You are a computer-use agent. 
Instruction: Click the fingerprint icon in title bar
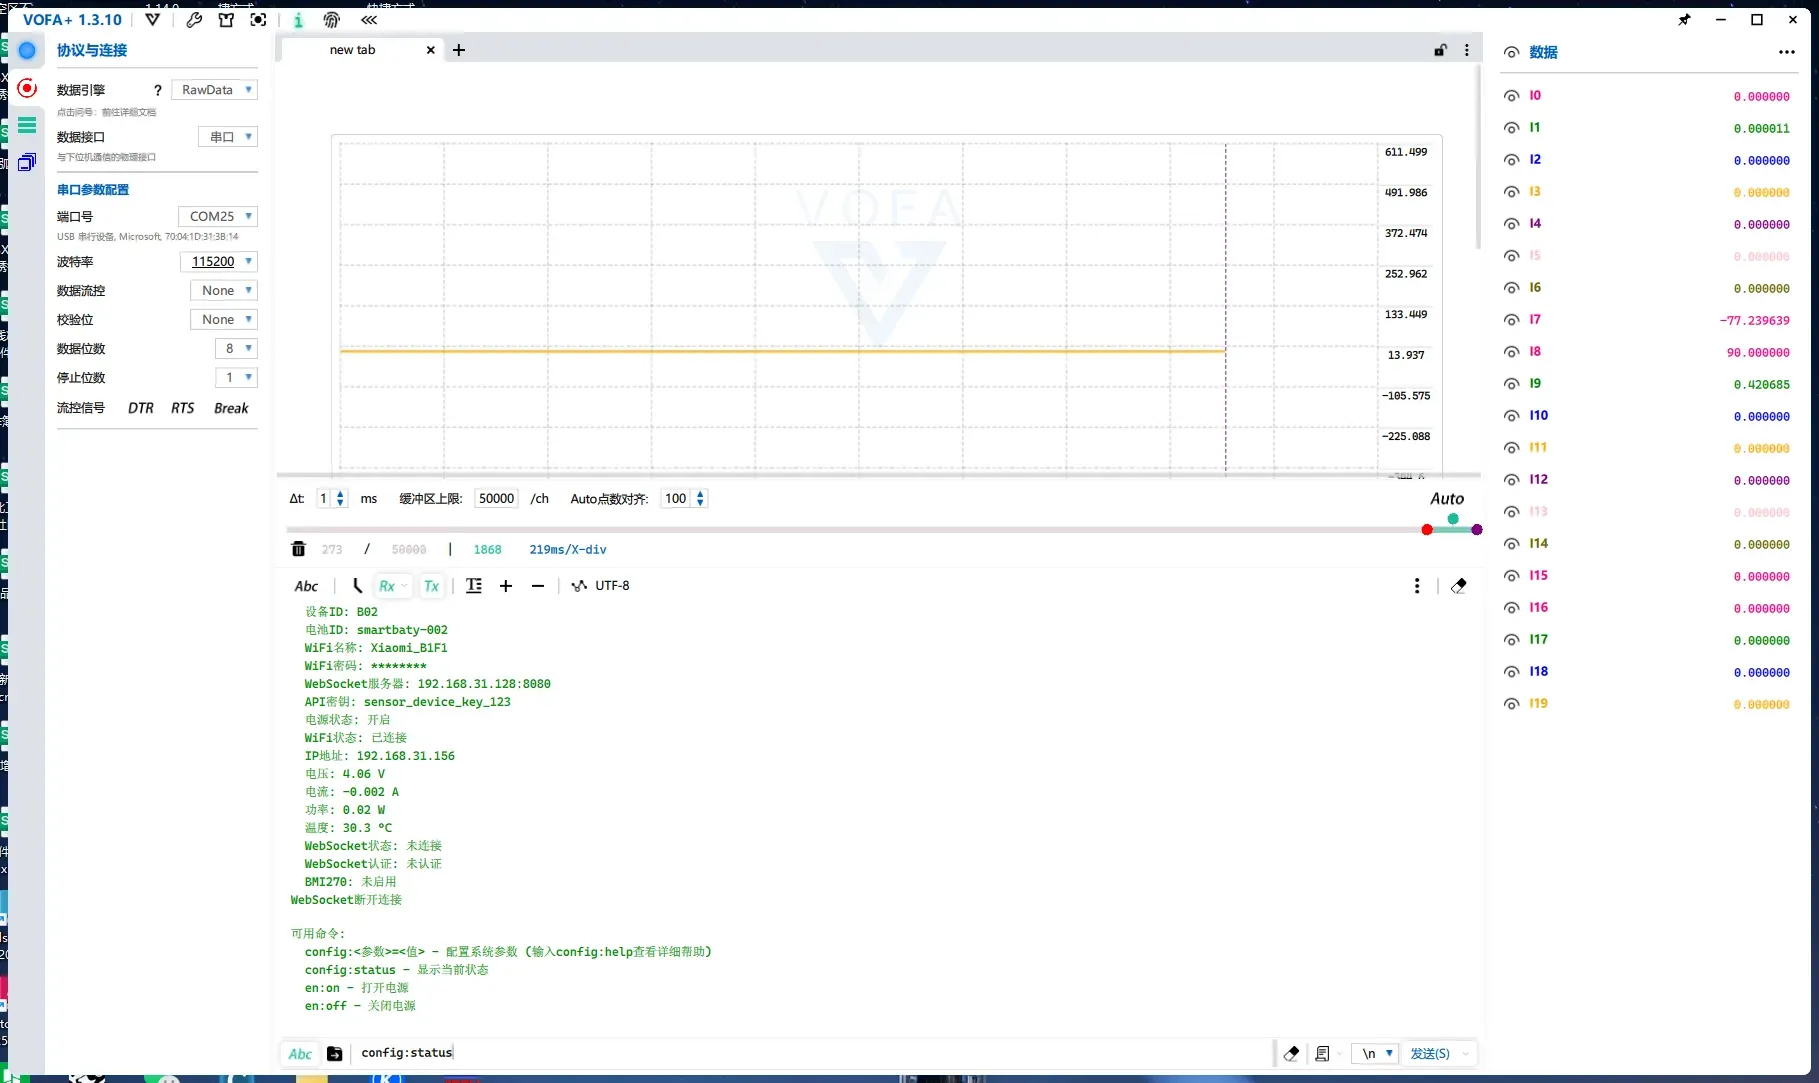(331, 19)
